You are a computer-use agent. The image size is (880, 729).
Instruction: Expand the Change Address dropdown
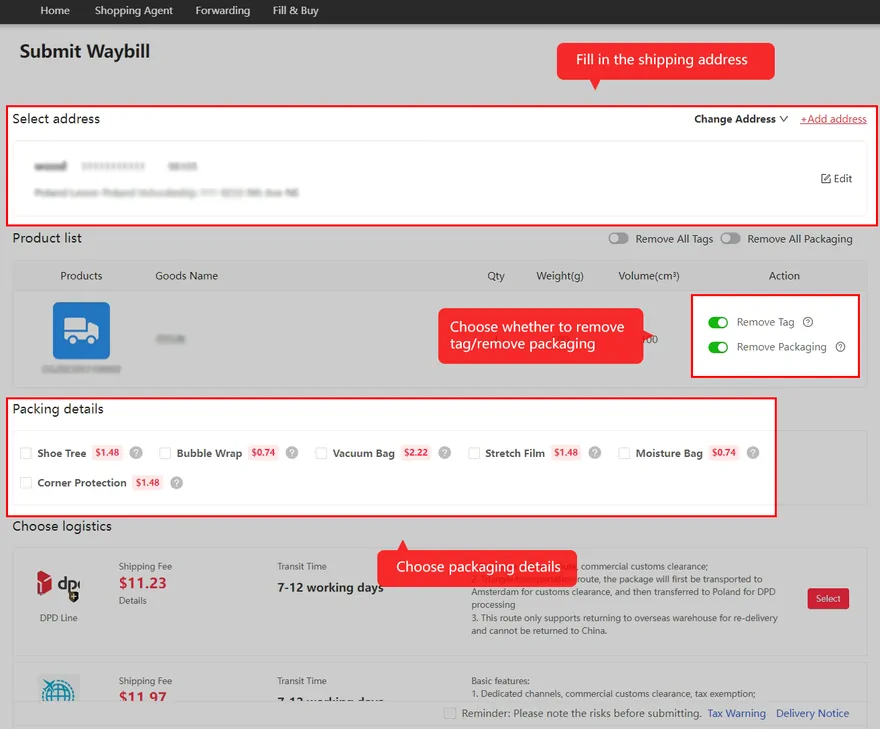coord(741,119)
